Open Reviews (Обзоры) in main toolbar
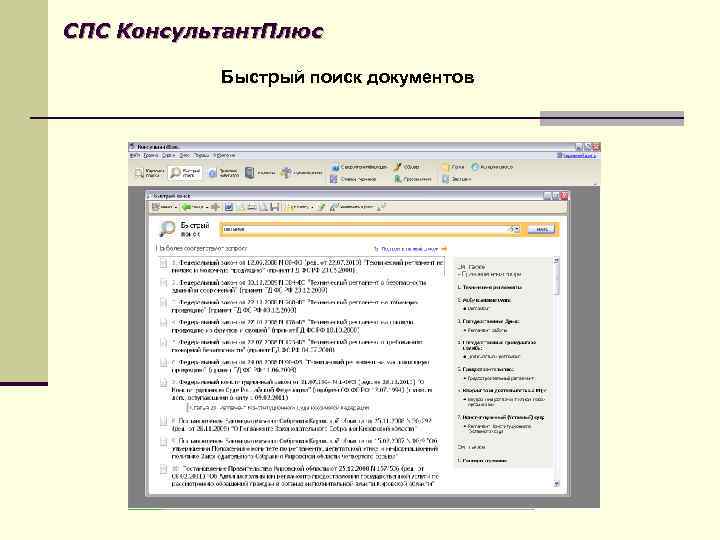The height and width of the screenshot is (540, 720). [x=407, y=167]
